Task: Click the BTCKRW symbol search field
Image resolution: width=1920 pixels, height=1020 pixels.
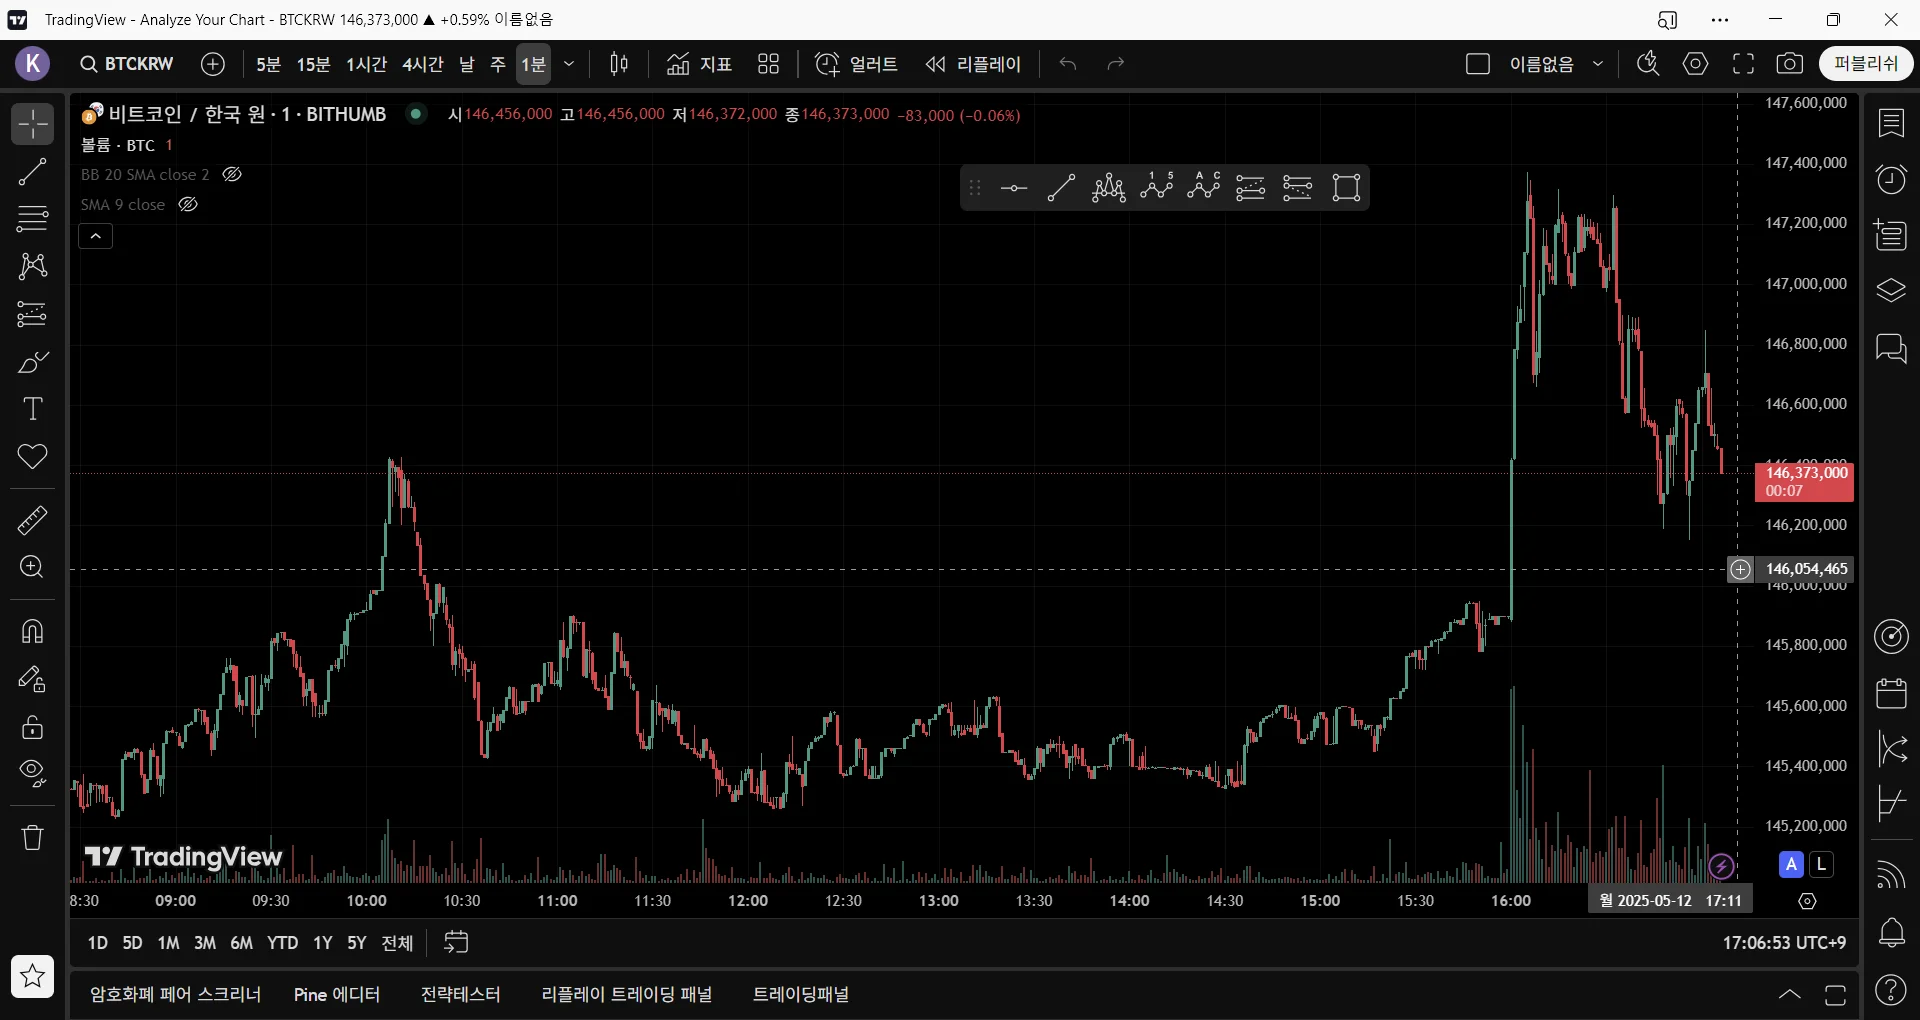Action: [x=127, y=64]
